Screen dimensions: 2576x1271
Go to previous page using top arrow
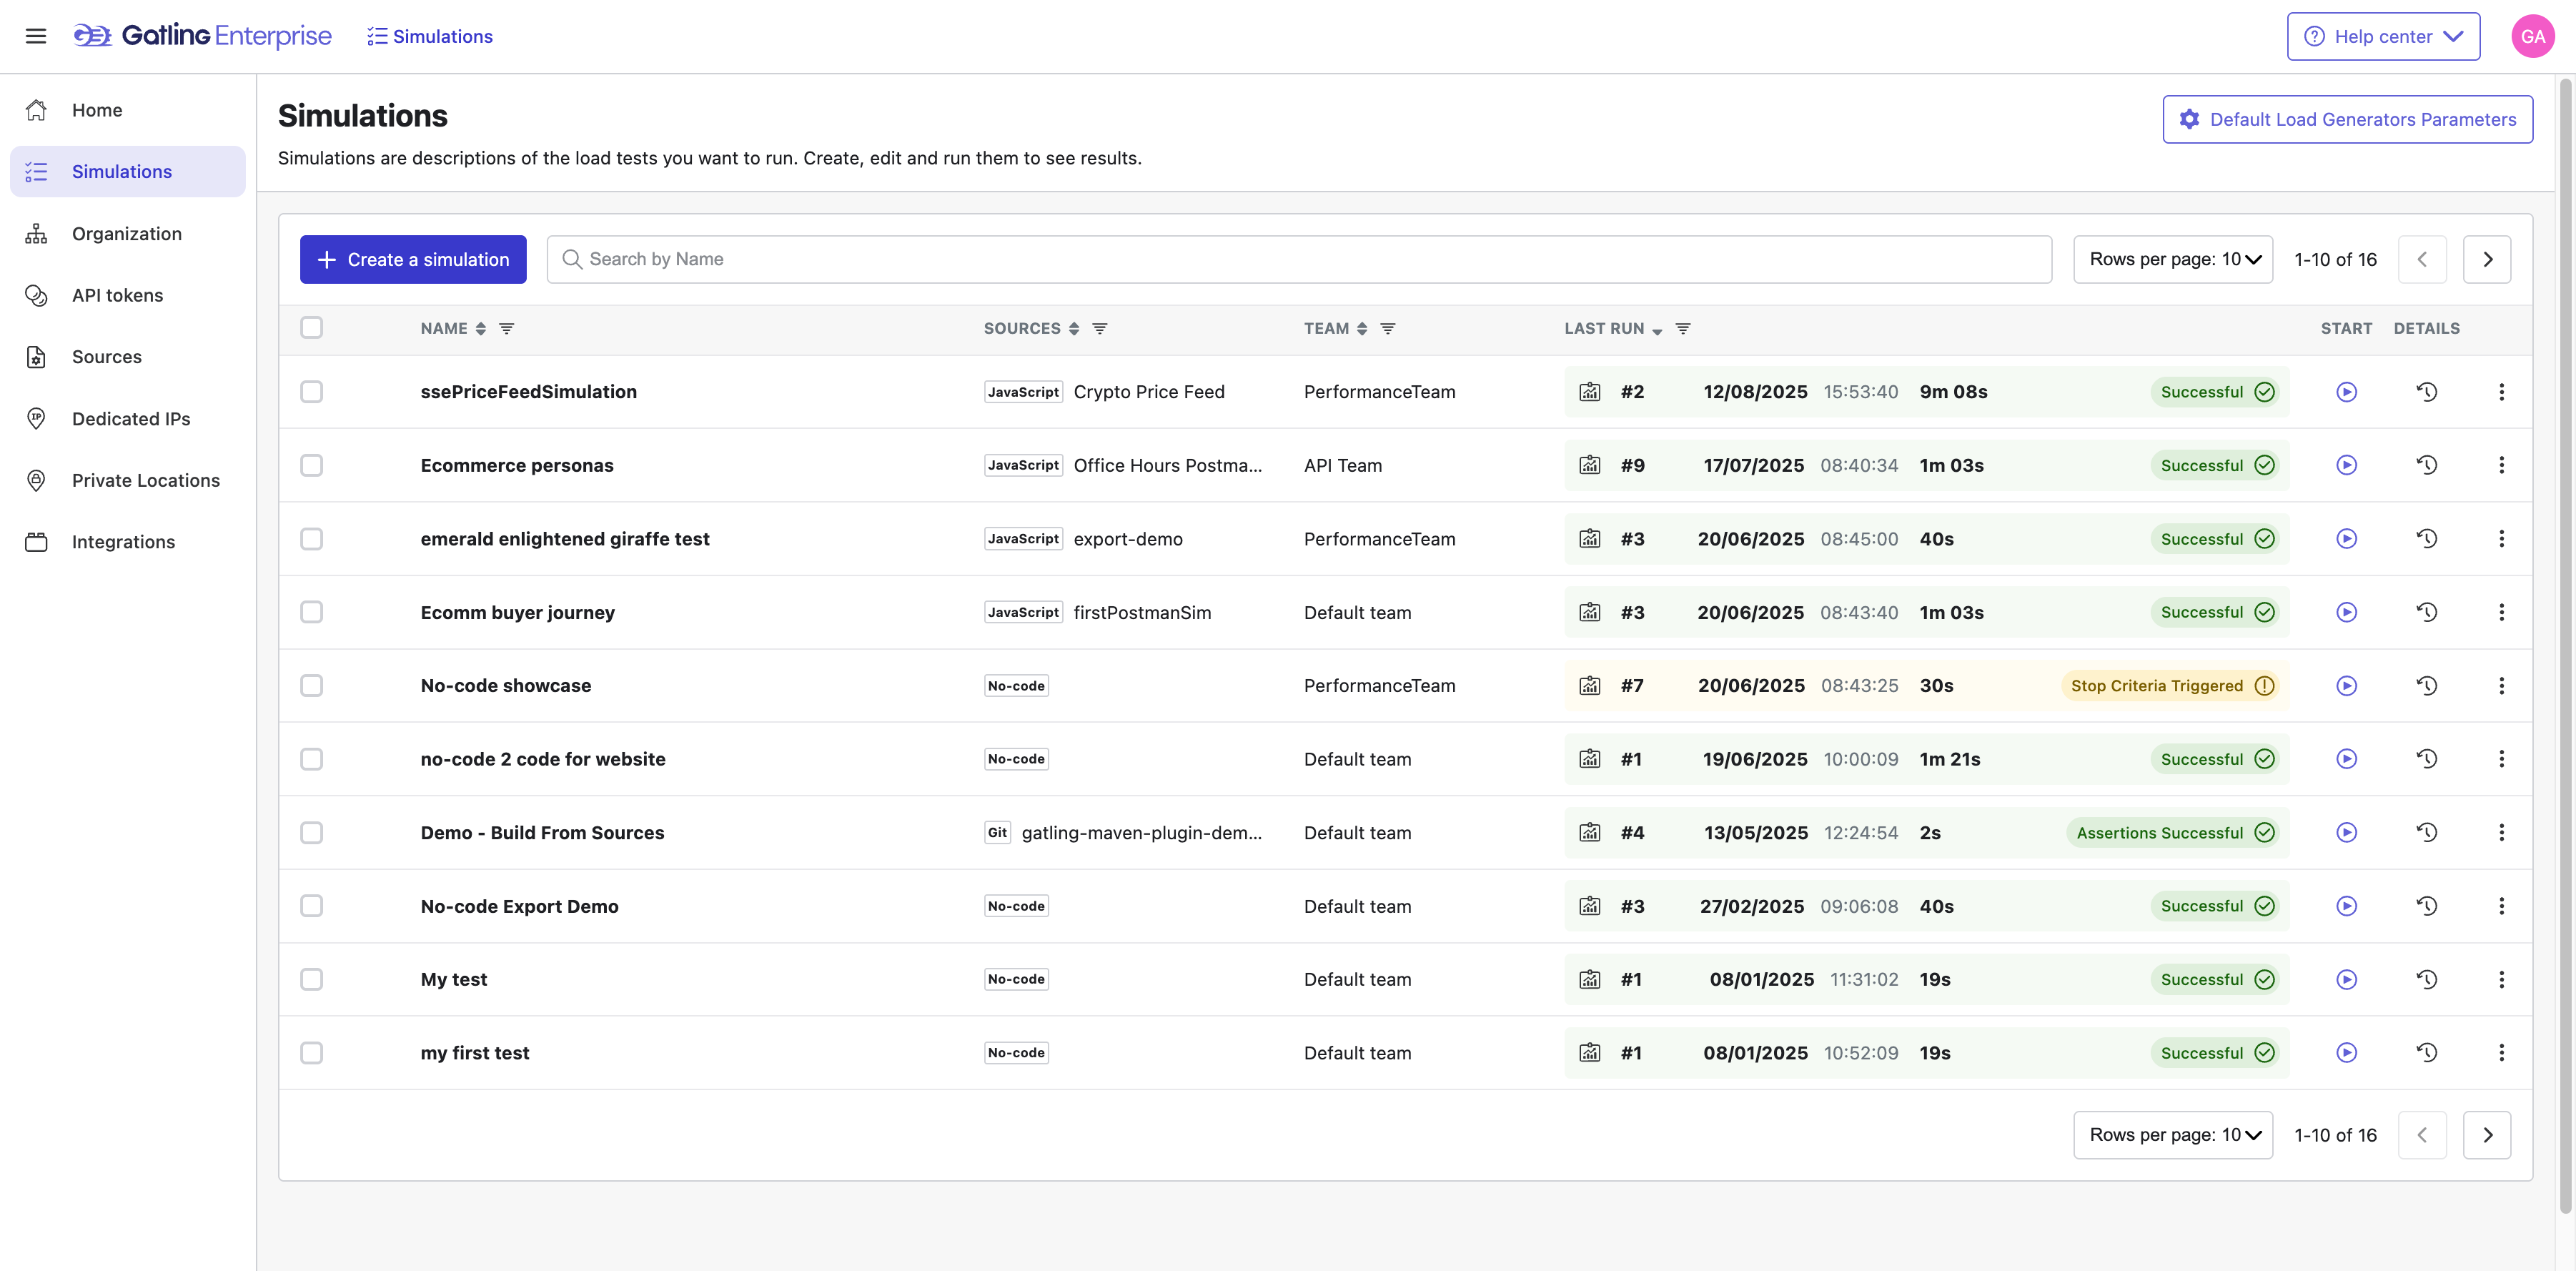tap(2422, 259)
